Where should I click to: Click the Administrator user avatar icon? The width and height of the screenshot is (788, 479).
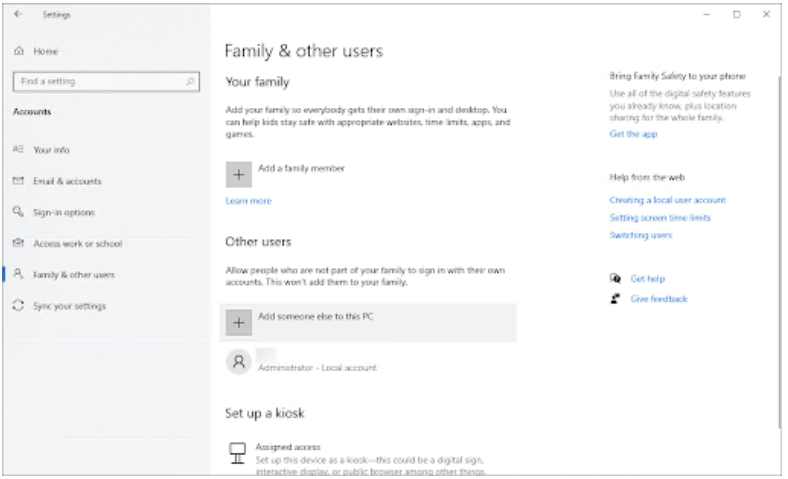239,362
